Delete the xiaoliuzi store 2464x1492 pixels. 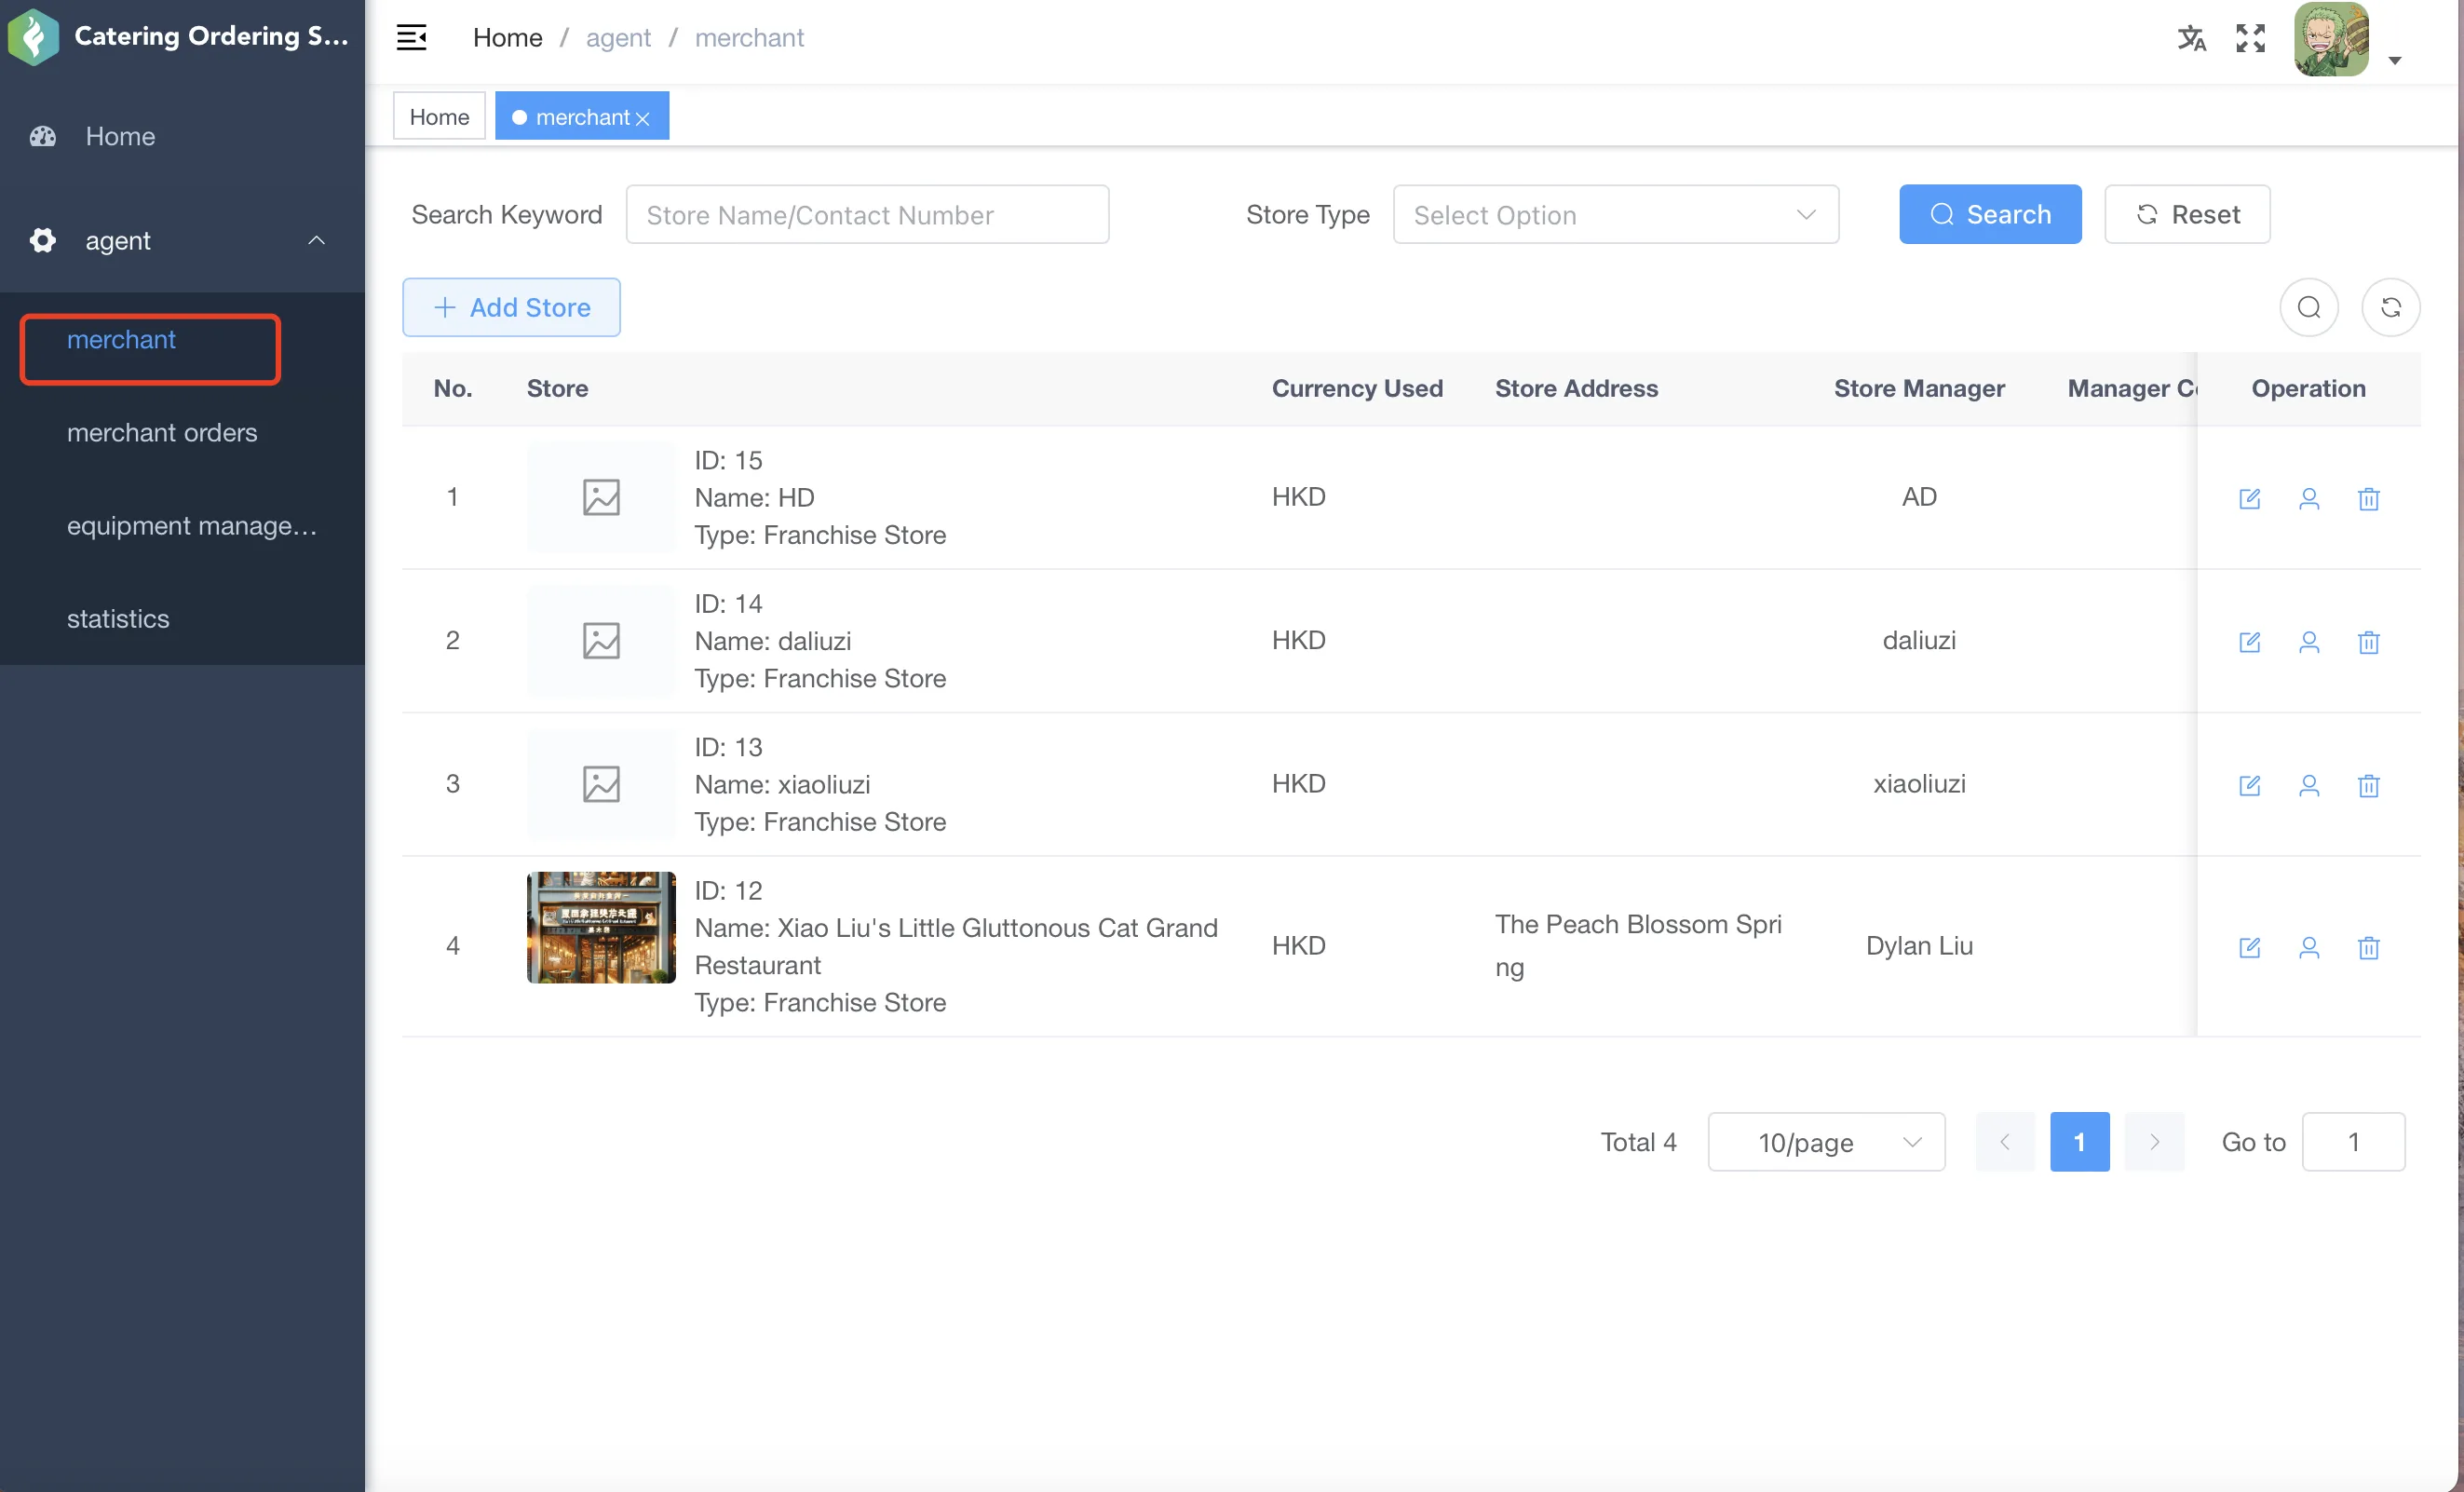pyautogui.click(x=2368, y=785)
